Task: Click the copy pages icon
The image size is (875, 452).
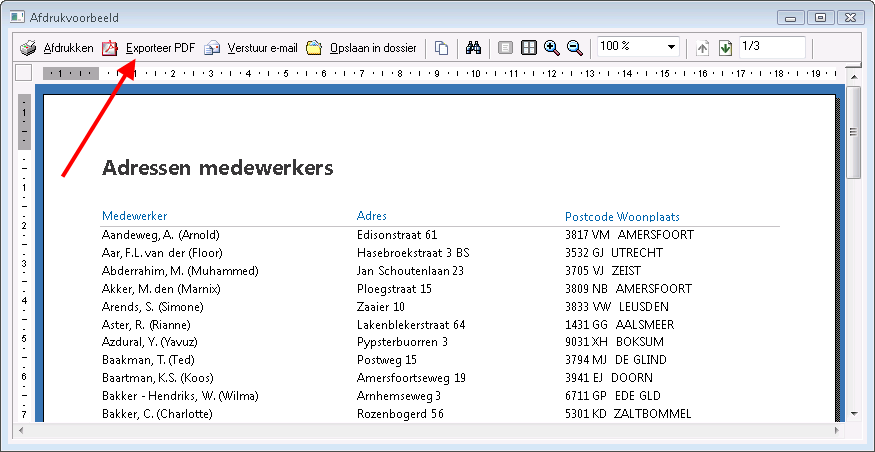Action: pyautogui.click(x=441, y=49)
